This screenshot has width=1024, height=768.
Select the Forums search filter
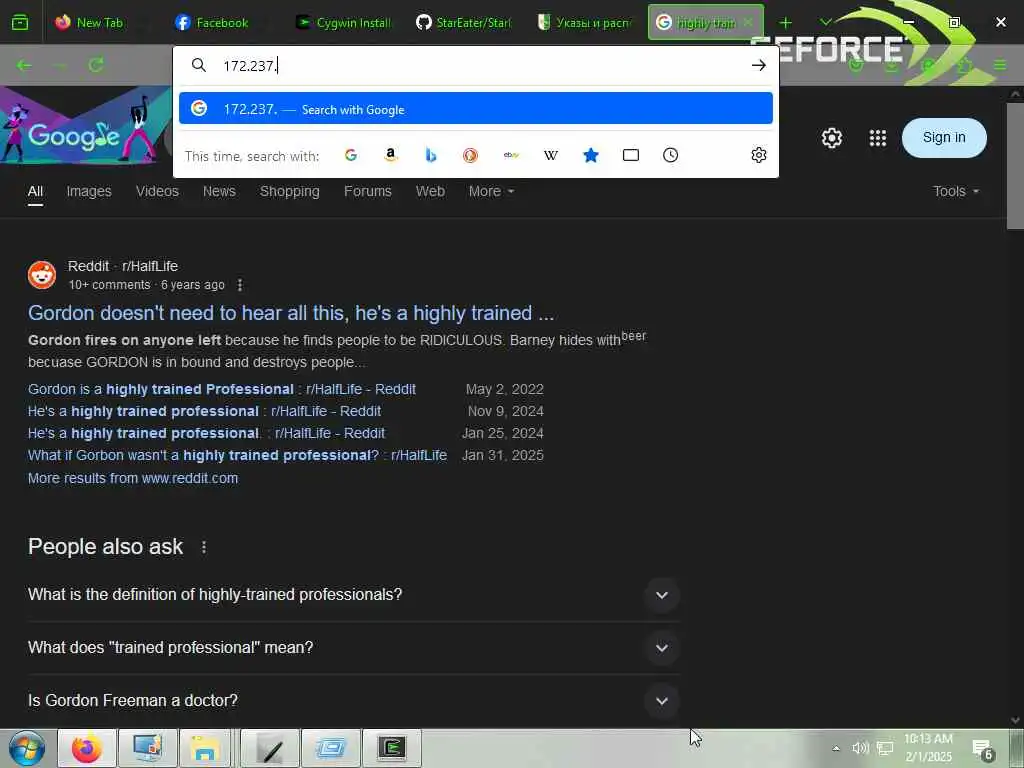(368, 191)
